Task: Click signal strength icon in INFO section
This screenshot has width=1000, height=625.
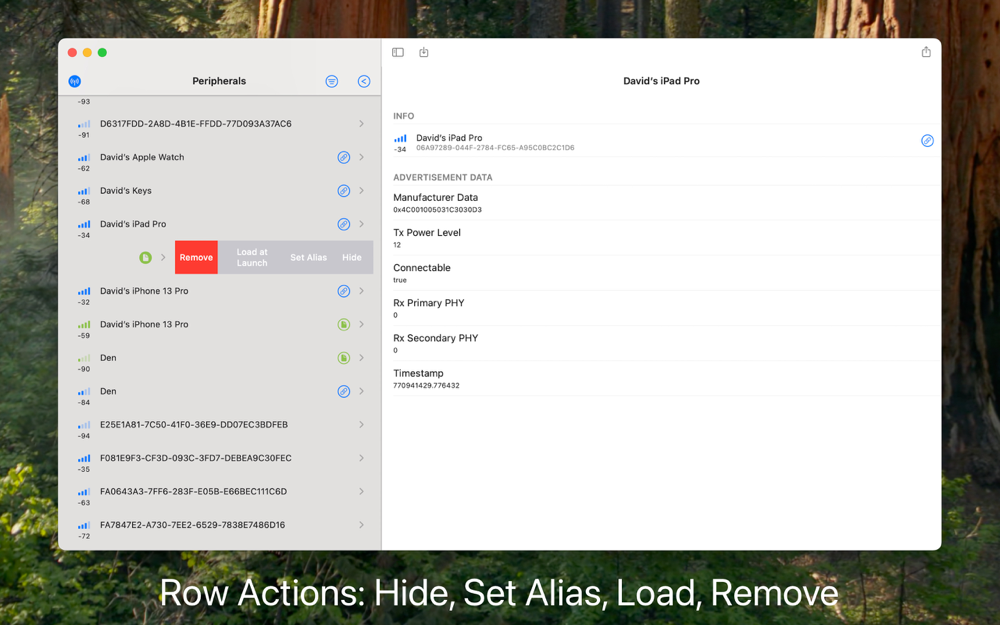Action: 401,138
